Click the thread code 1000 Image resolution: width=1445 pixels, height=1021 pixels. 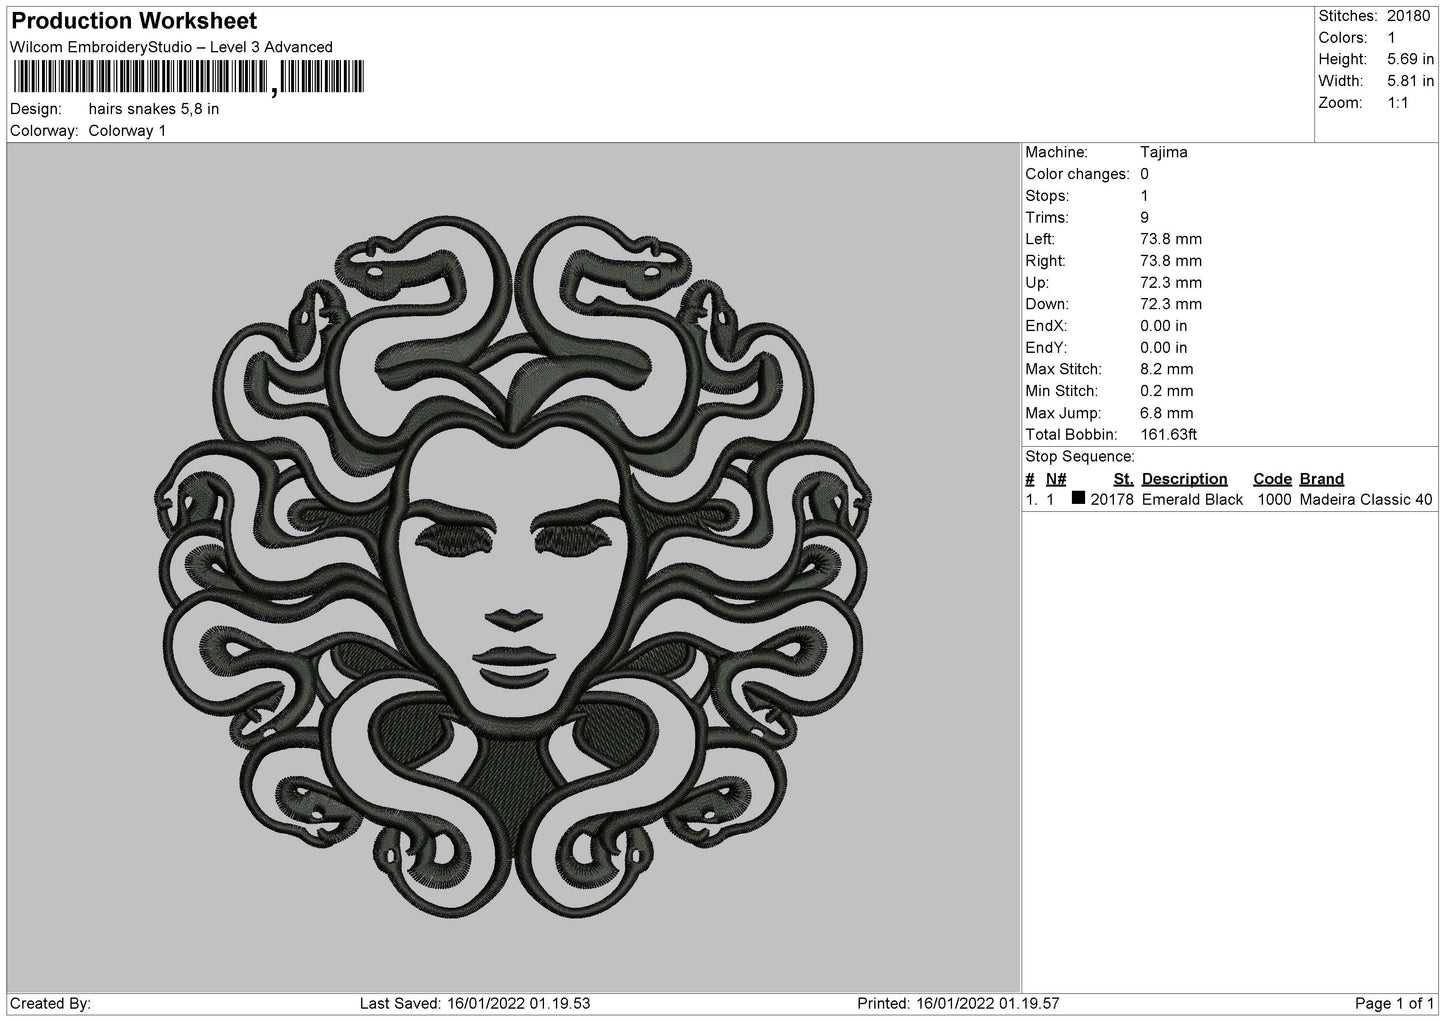click(x=1274, y=500)
